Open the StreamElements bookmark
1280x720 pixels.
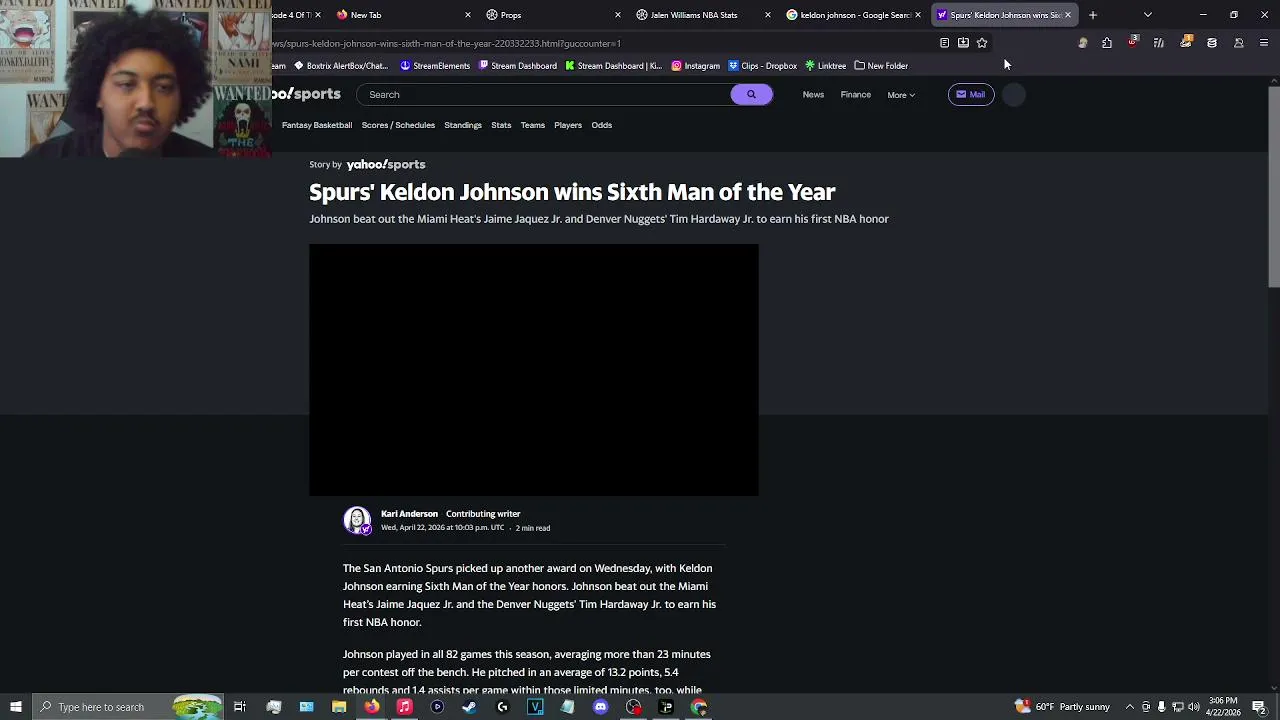tap(435, 66)
